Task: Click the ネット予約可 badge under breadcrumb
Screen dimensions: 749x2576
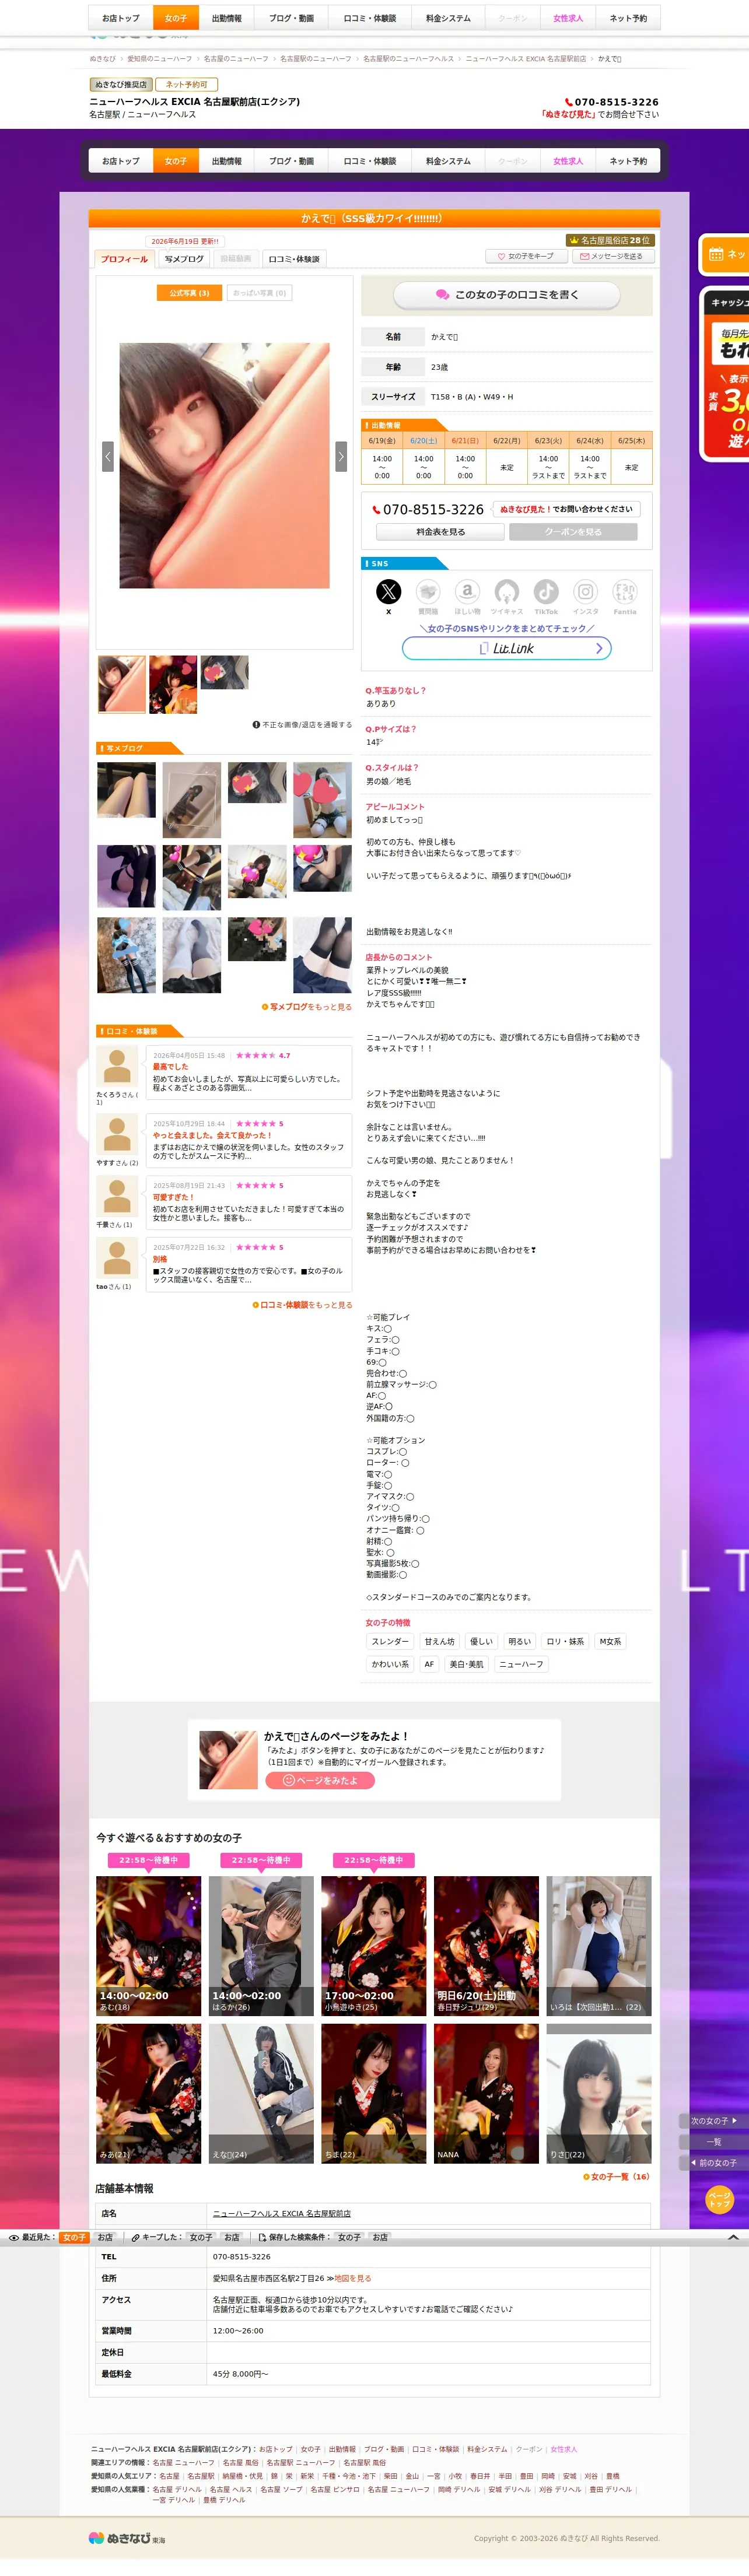Action: [x=187, y=85]
